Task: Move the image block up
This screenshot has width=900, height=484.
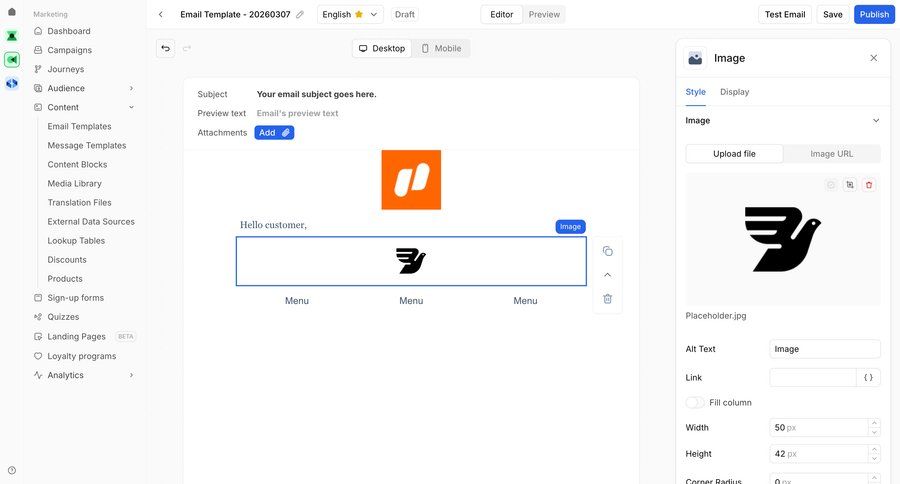Action: 607,274
